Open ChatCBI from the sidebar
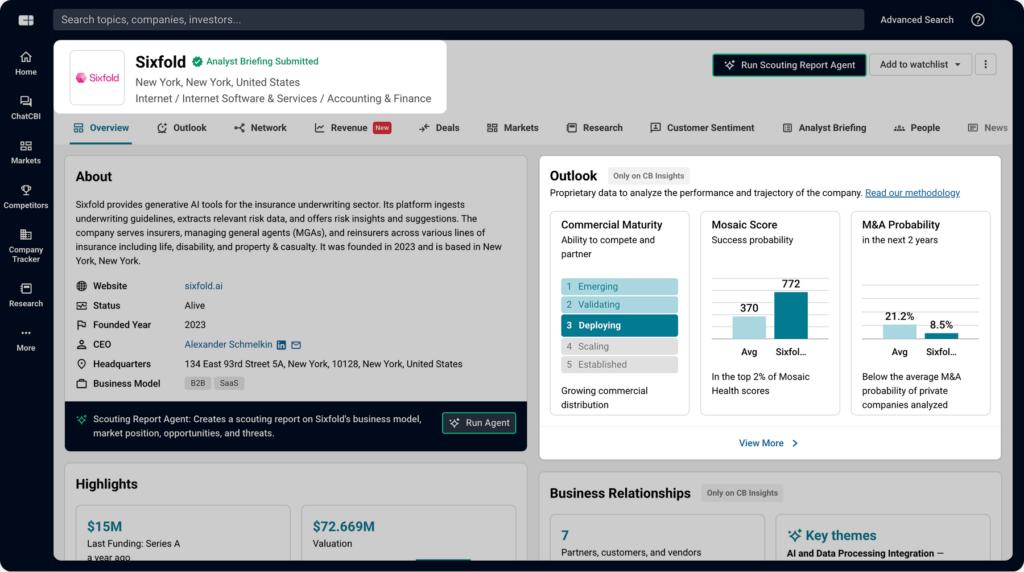Viewport: 1024px width, 572px height. 25,107
